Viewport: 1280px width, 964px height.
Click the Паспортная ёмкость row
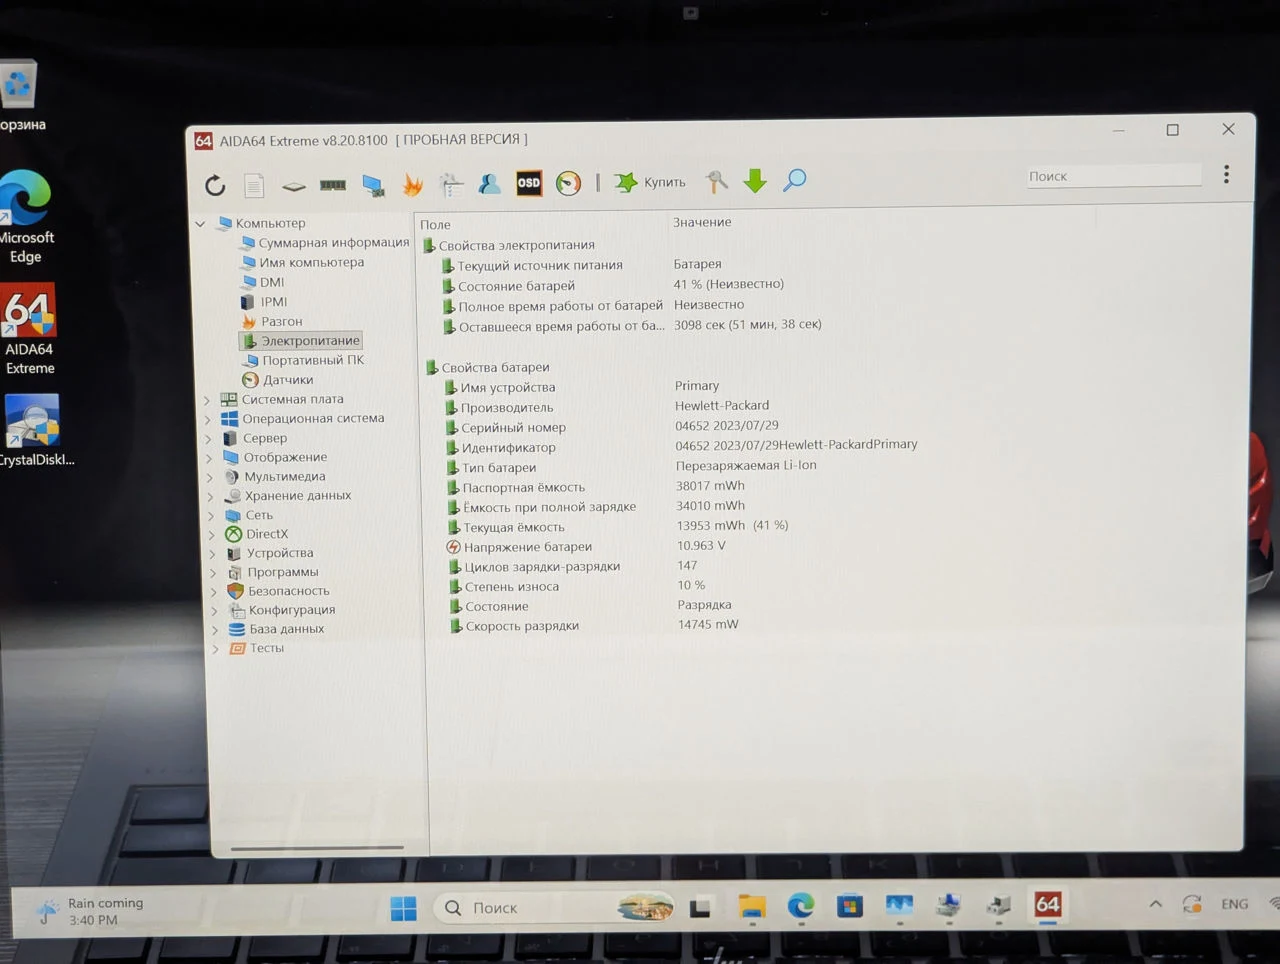[x=596, y=487]
